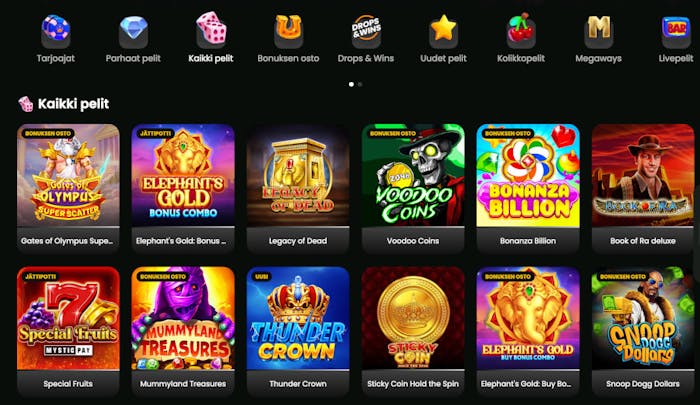Open the Bonuksen osto horseshoe icon
This screenshot has width=700, height=405.
(x=288, y=31)
